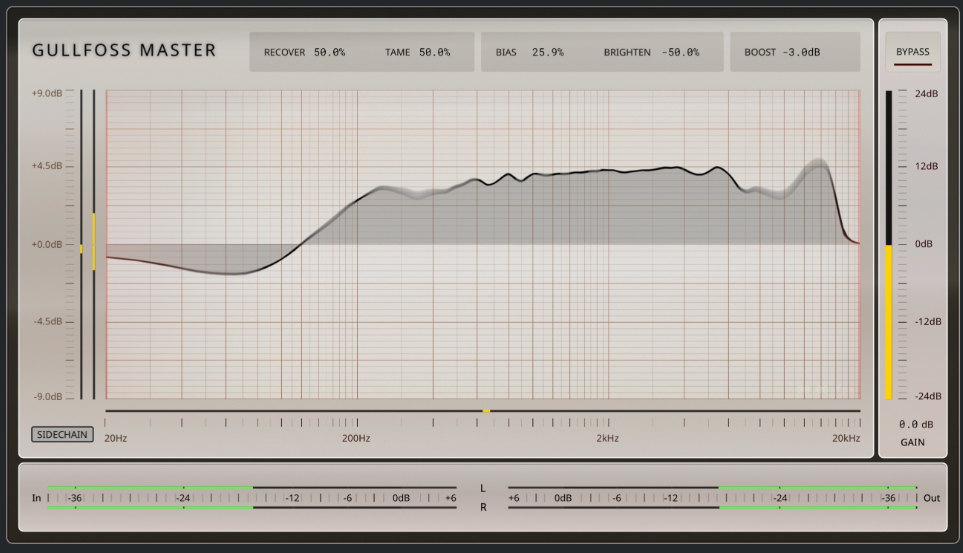Click the 12dB gain scale label
The height and width of the screenshot is (553, 963).
click(x=926, y=166)
